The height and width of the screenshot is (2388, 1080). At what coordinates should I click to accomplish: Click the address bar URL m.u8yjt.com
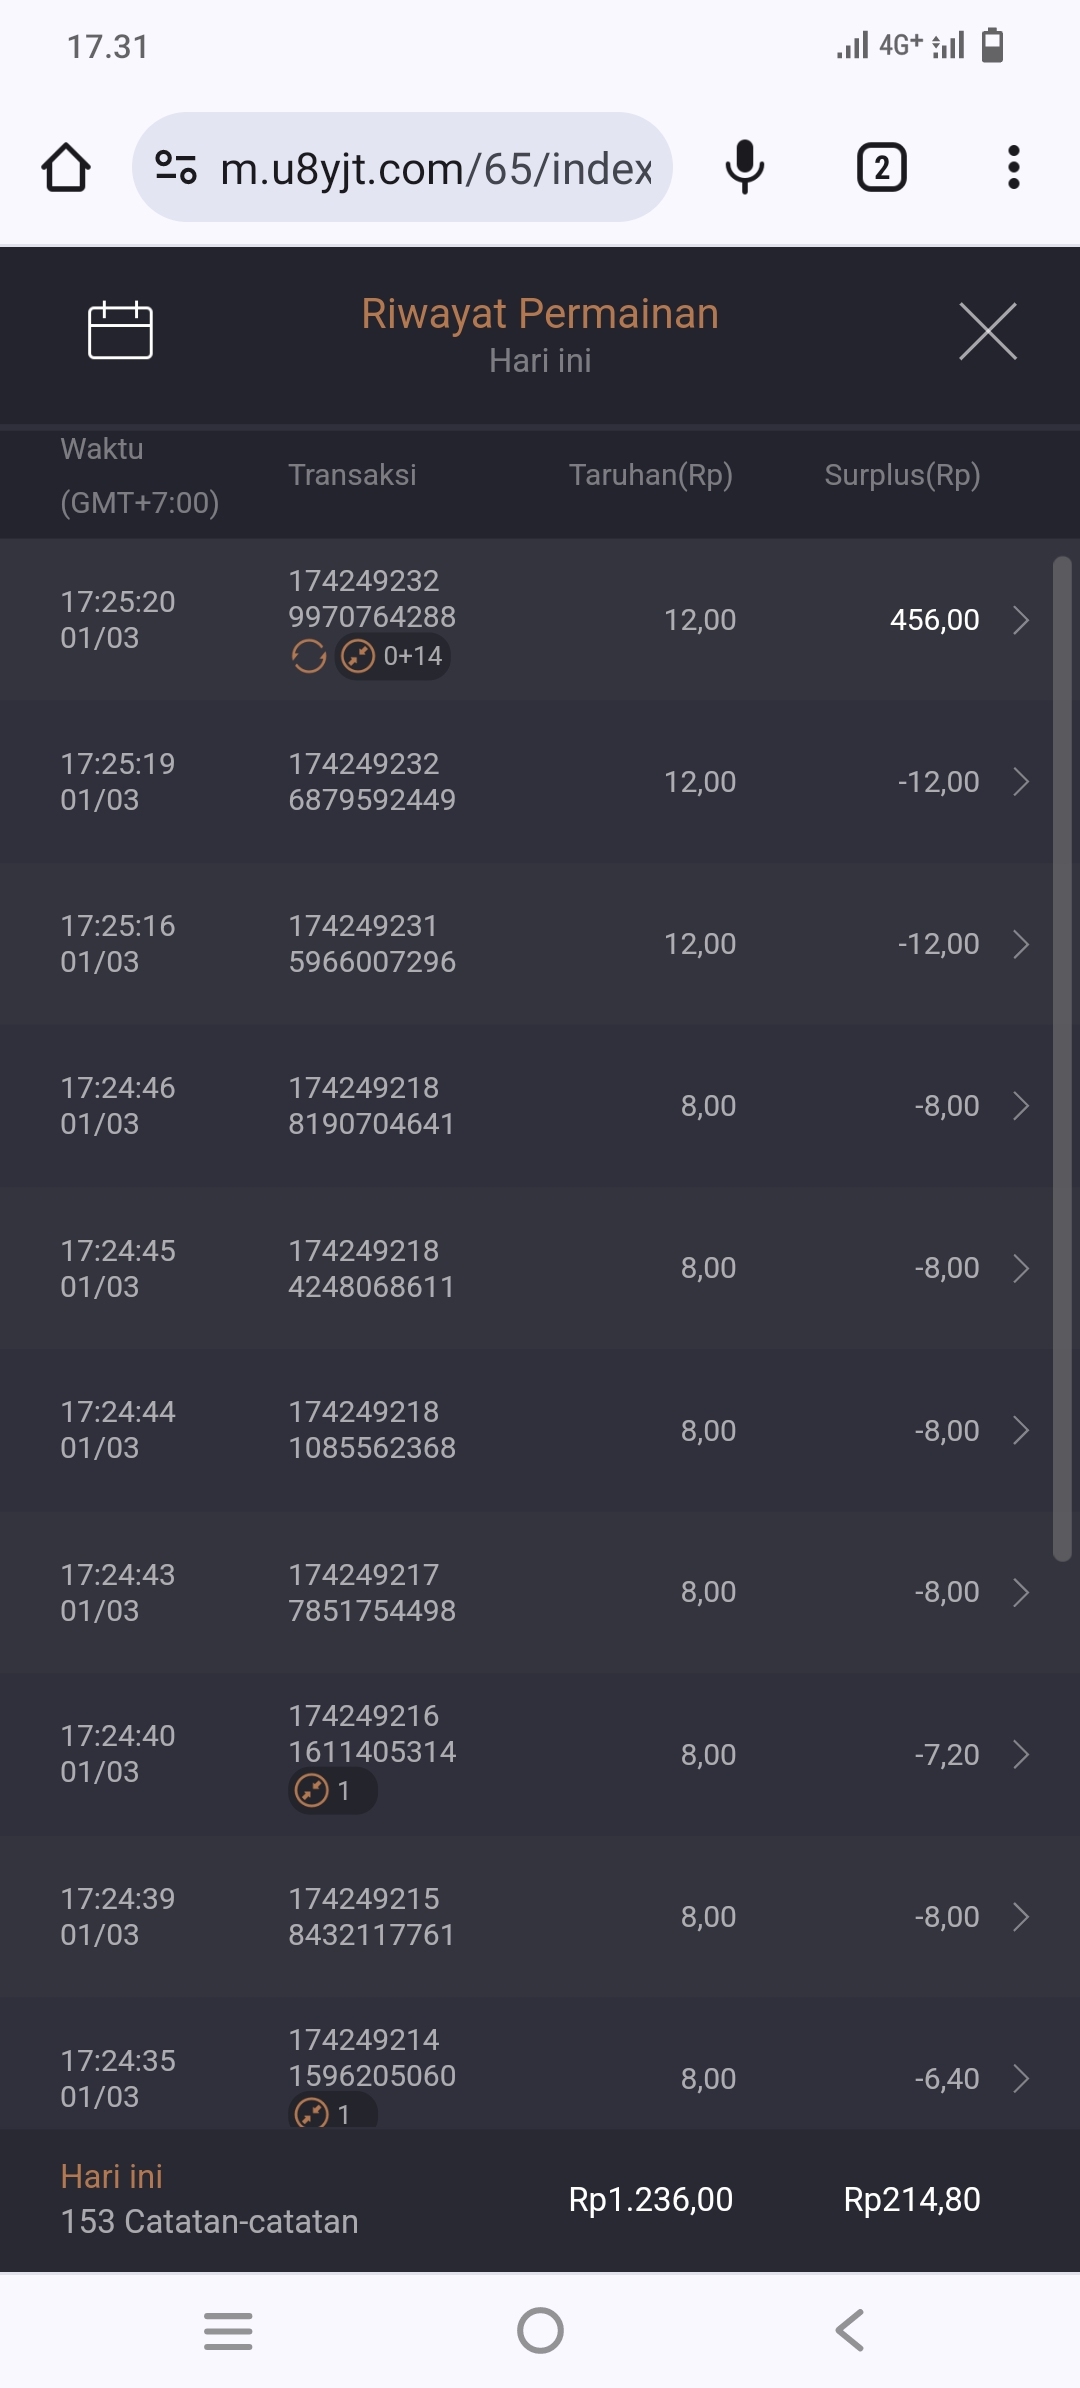[436, 168]
